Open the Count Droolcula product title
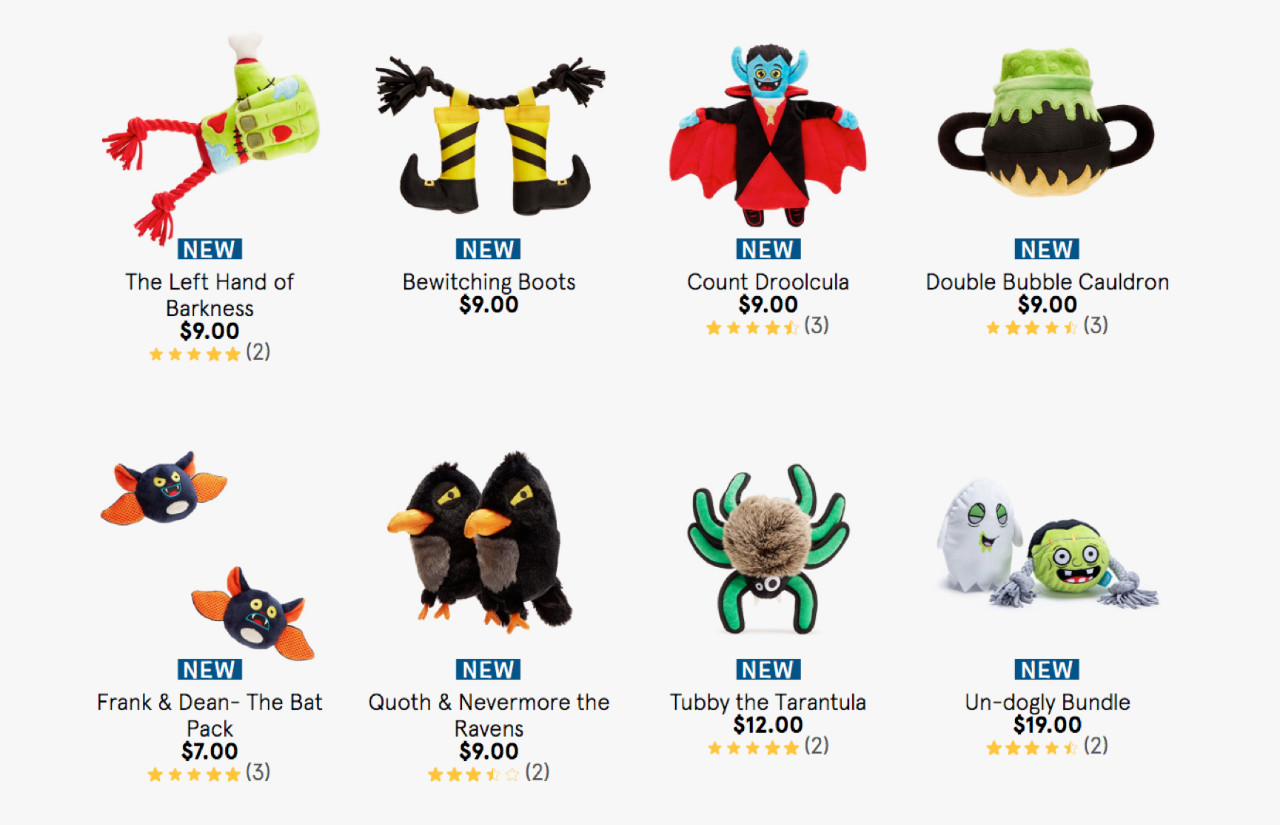The width and height of the screenshot is (1280, 825). (x=768, y=282)
